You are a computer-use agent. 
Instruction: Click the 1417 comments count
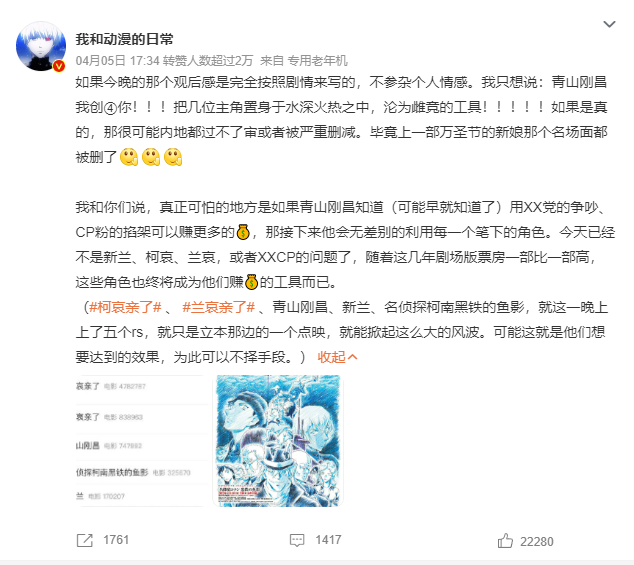coord(328,540)
